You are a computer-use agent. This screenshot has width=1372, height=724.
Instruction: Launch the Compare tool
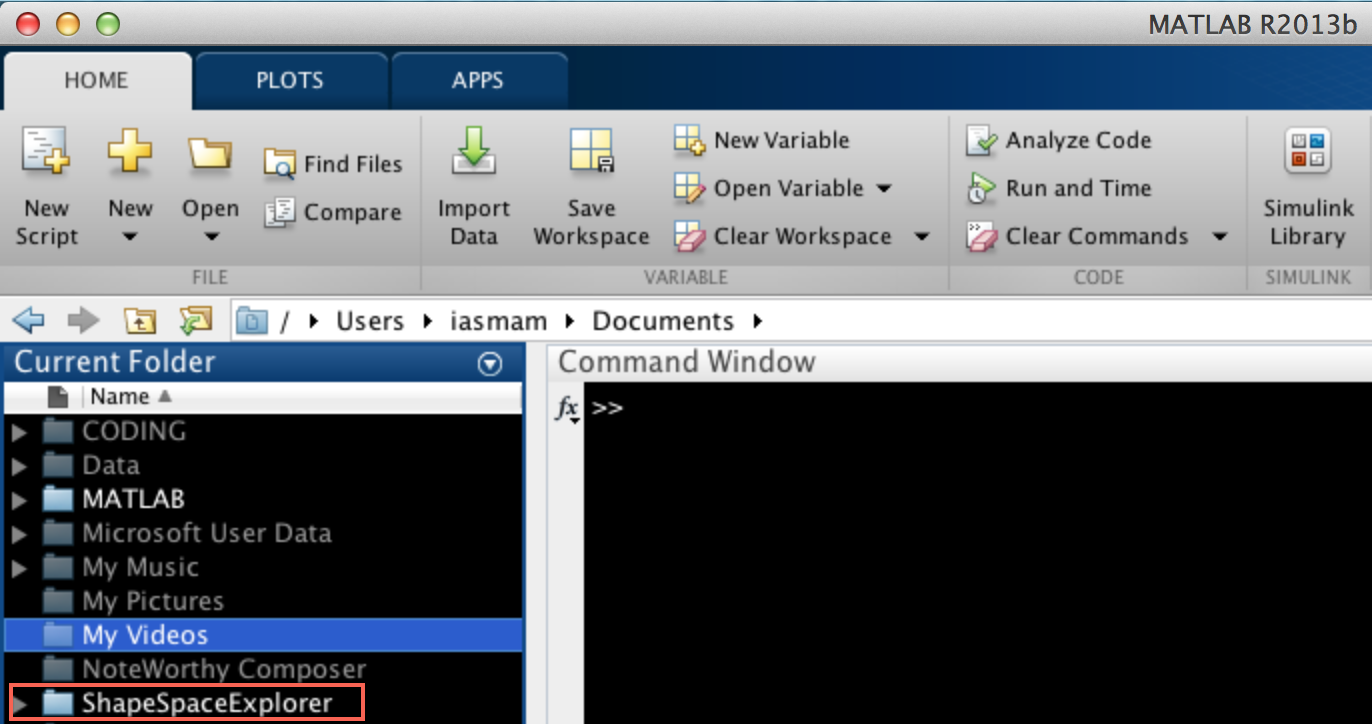click(x=333, y=212)
